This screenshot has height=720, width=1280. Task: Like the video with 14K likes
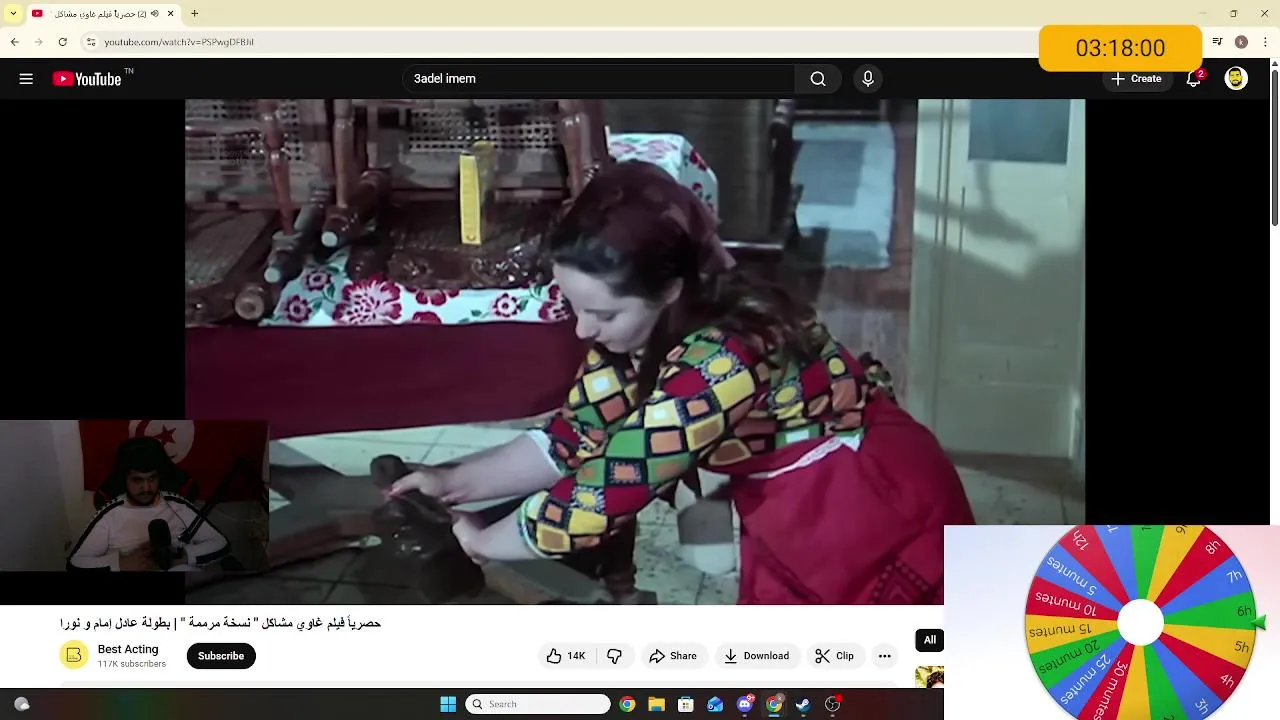pyautogui.click(x=566, y=656)
